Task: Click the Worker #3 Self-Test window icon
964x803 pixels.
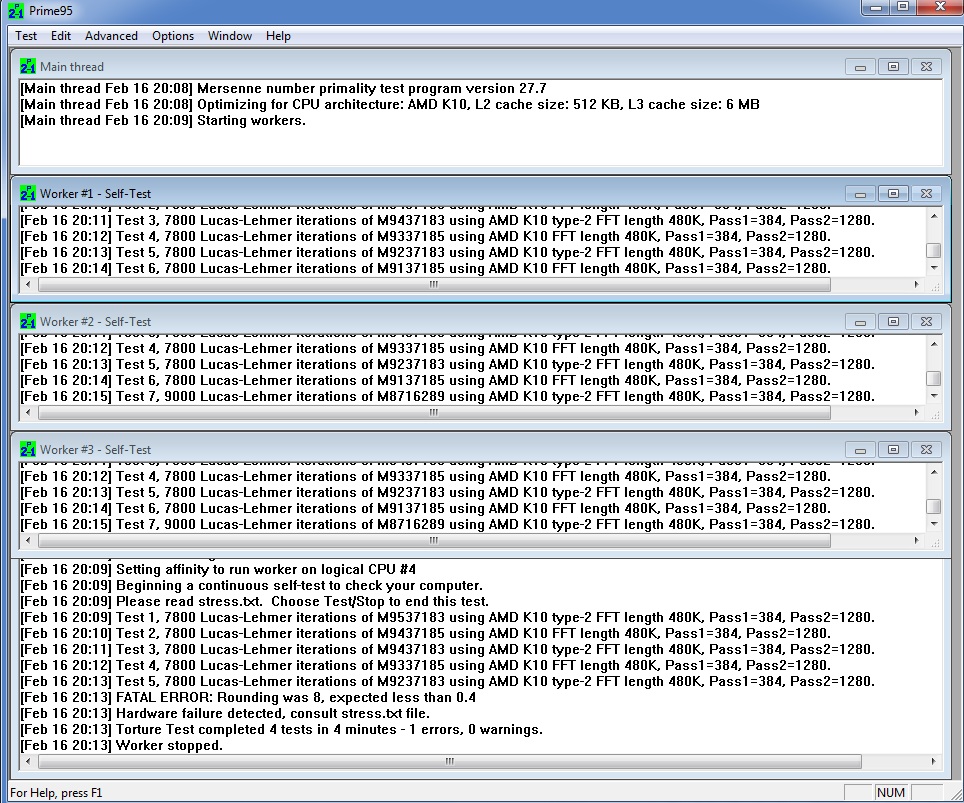Action: coord(28,449)
